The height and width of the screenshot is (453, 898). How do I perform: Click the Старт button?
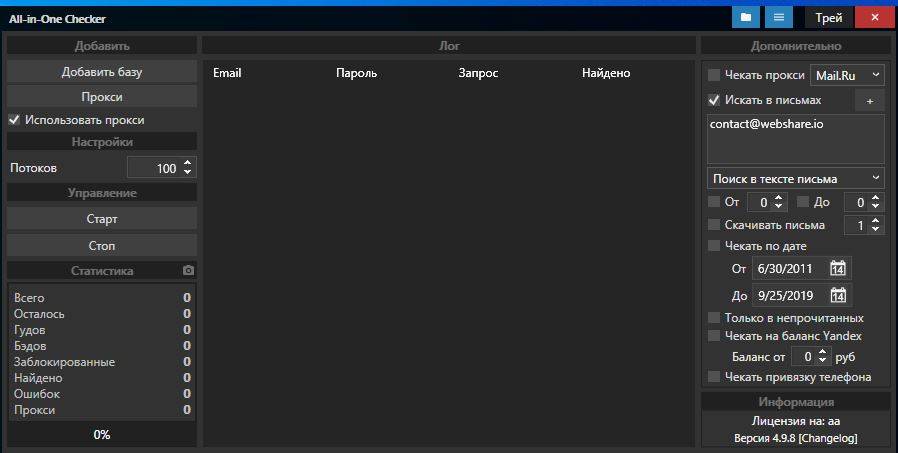(102, 219)
